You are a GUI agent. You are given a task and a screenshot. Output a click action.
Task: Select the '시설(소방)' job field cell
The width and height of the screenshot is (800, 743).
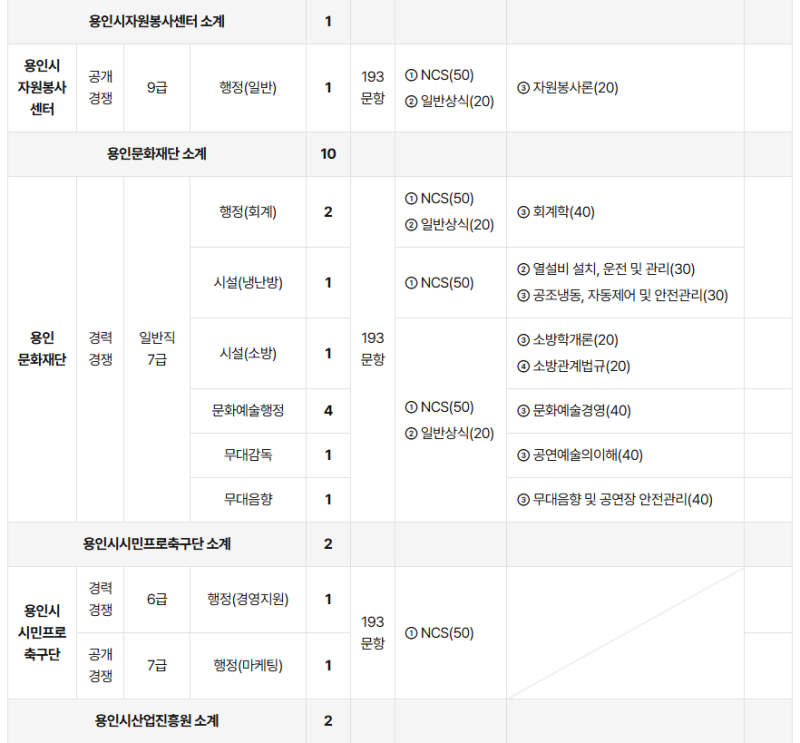pos(248,353)
